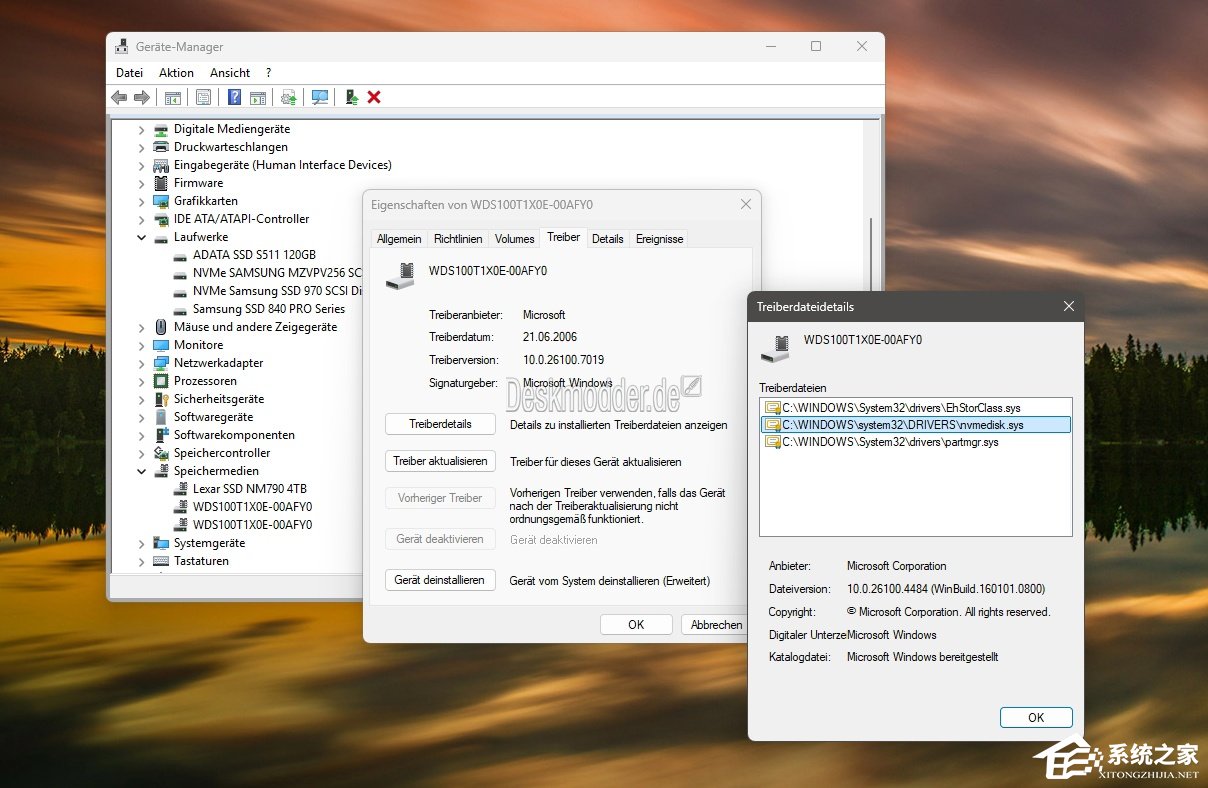Click the Gerät deinstallieren button

tap(440, 580)
